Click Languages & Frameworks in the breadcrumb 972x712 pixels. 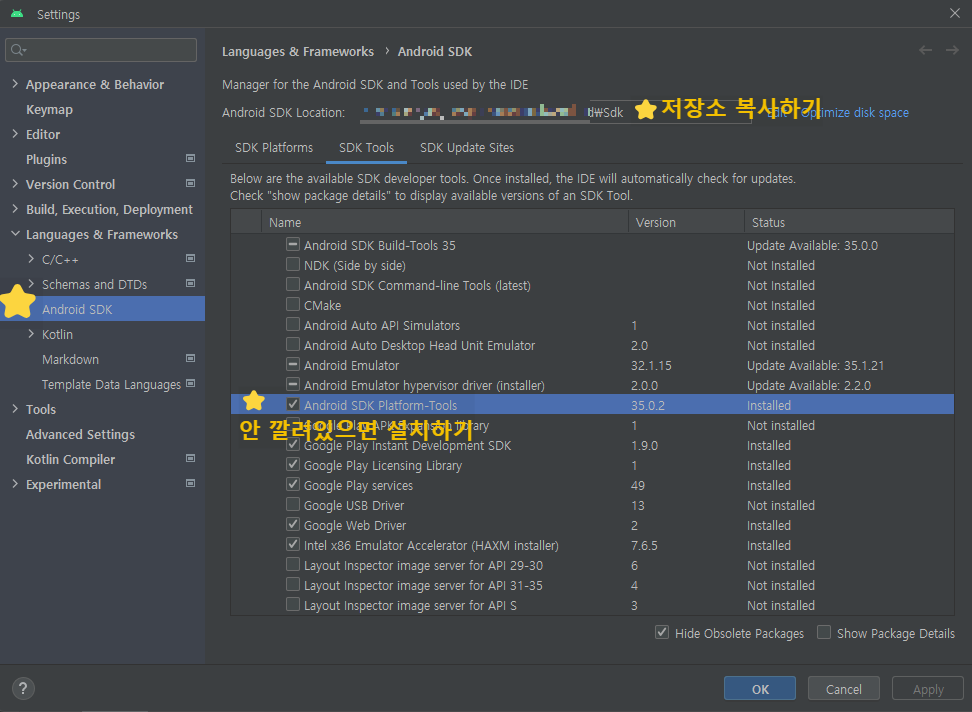298,51
